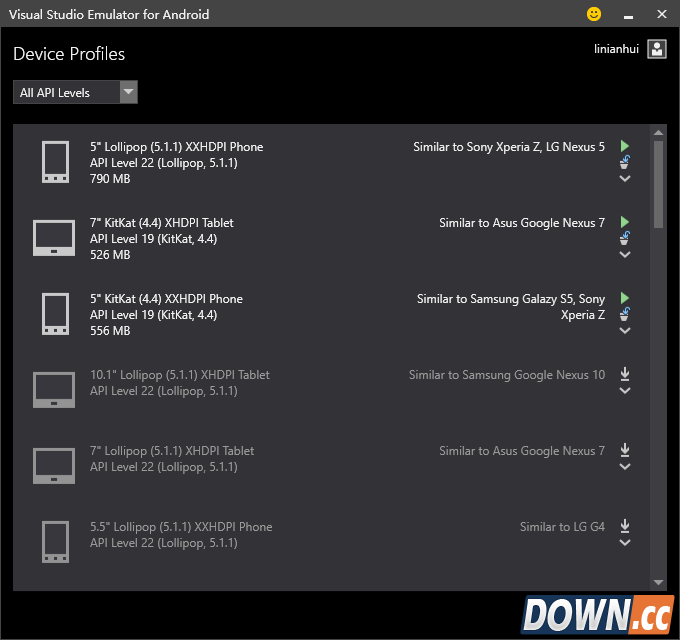Expand details for 10.1" Lollipop Tablet
Viewport: 680px width, 640px height.
click(625, 391)
